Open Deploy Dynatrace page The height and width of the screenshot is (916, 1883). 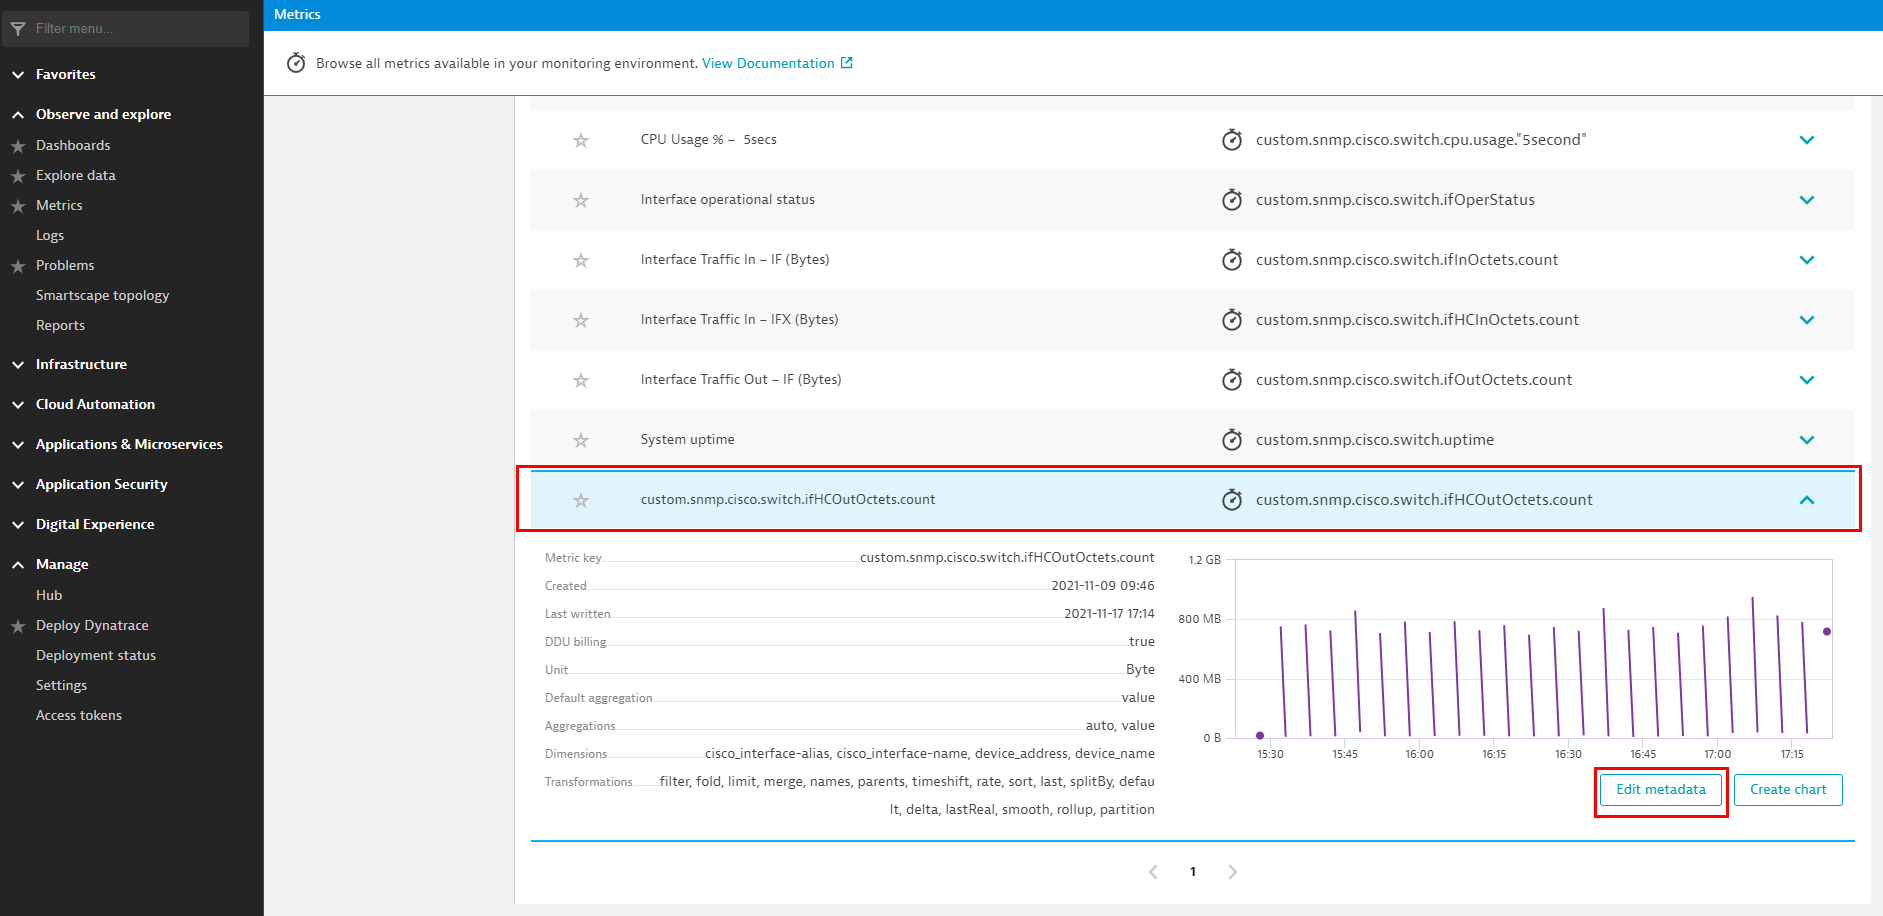pos(92,625)
